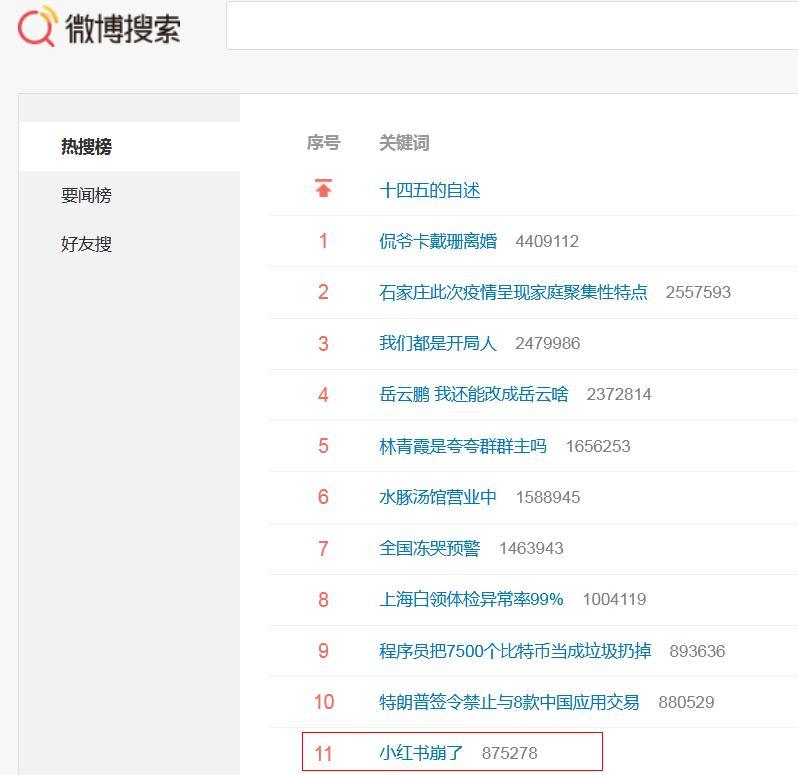Open topic 林青霞是夸夸群群主吗

[463, 446]
